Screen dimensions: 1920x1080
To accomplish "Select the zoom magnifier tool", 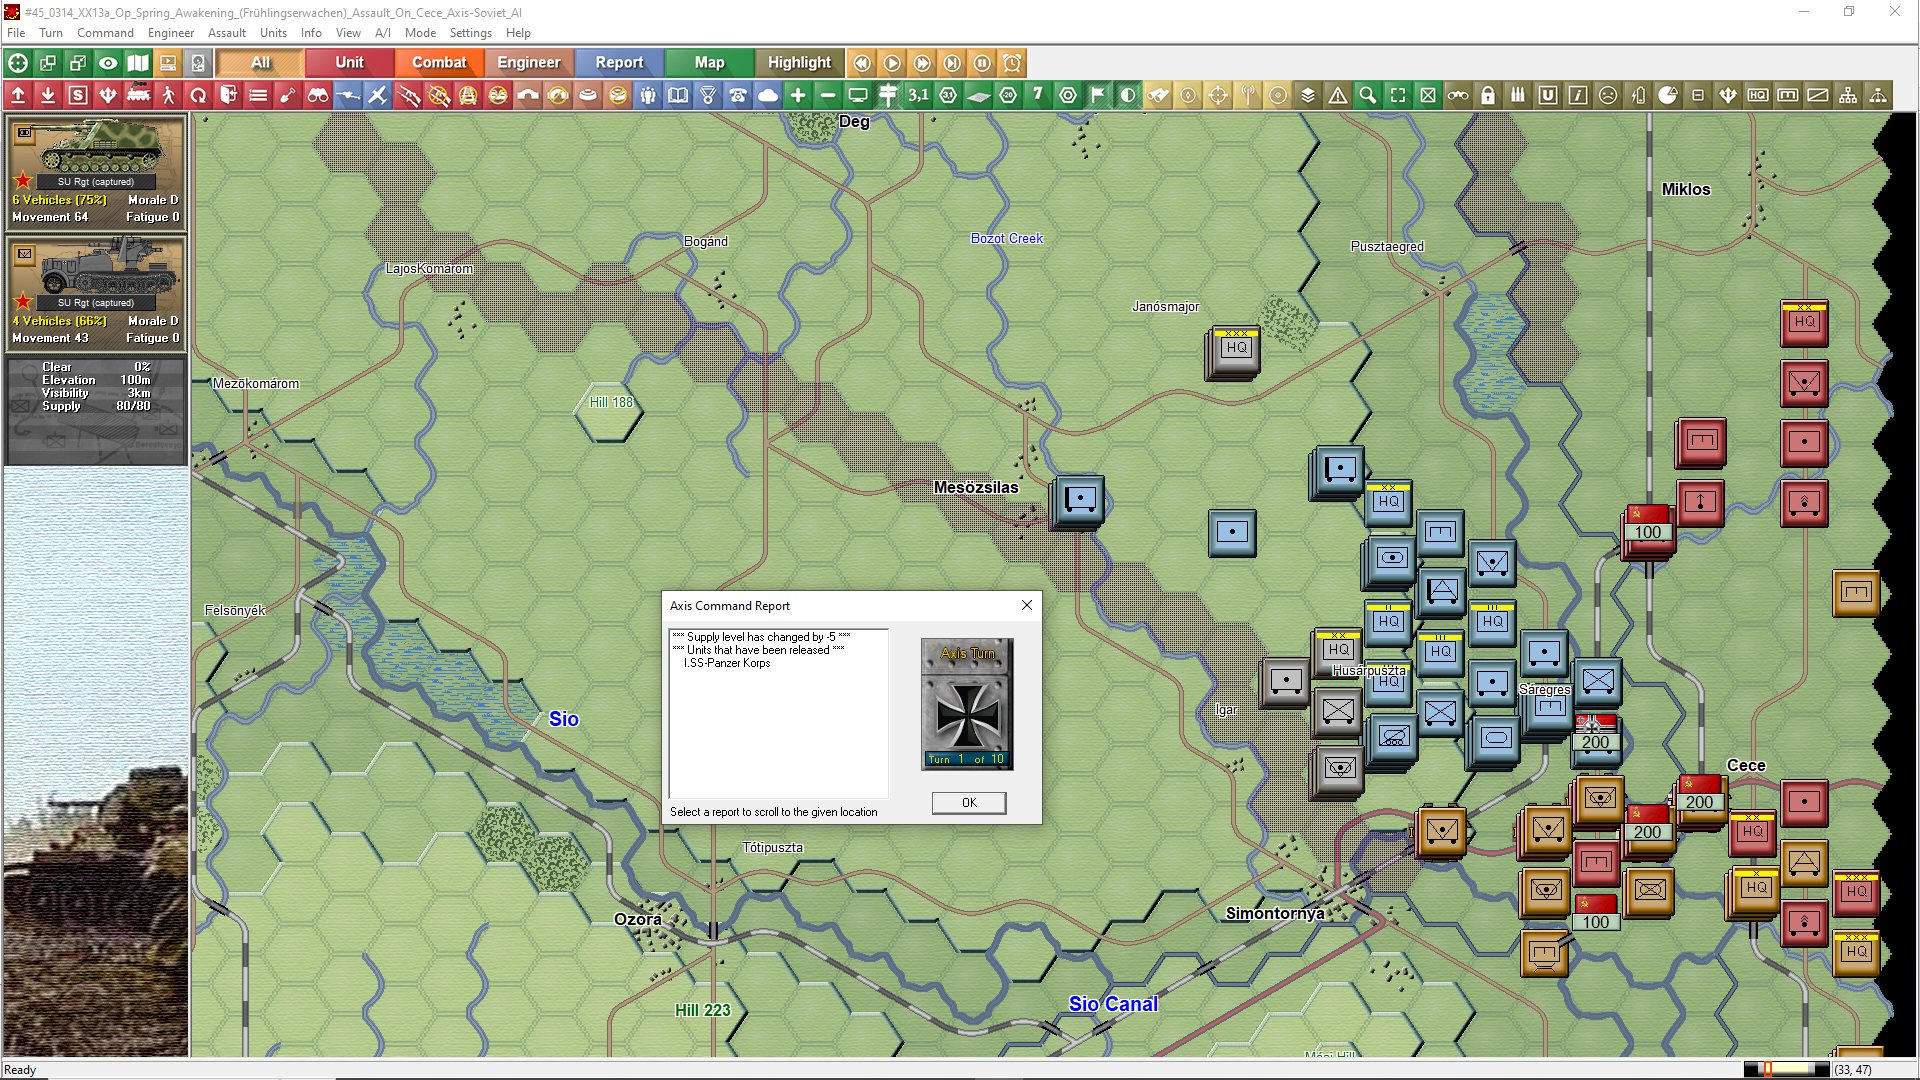I will (1368, 95).
